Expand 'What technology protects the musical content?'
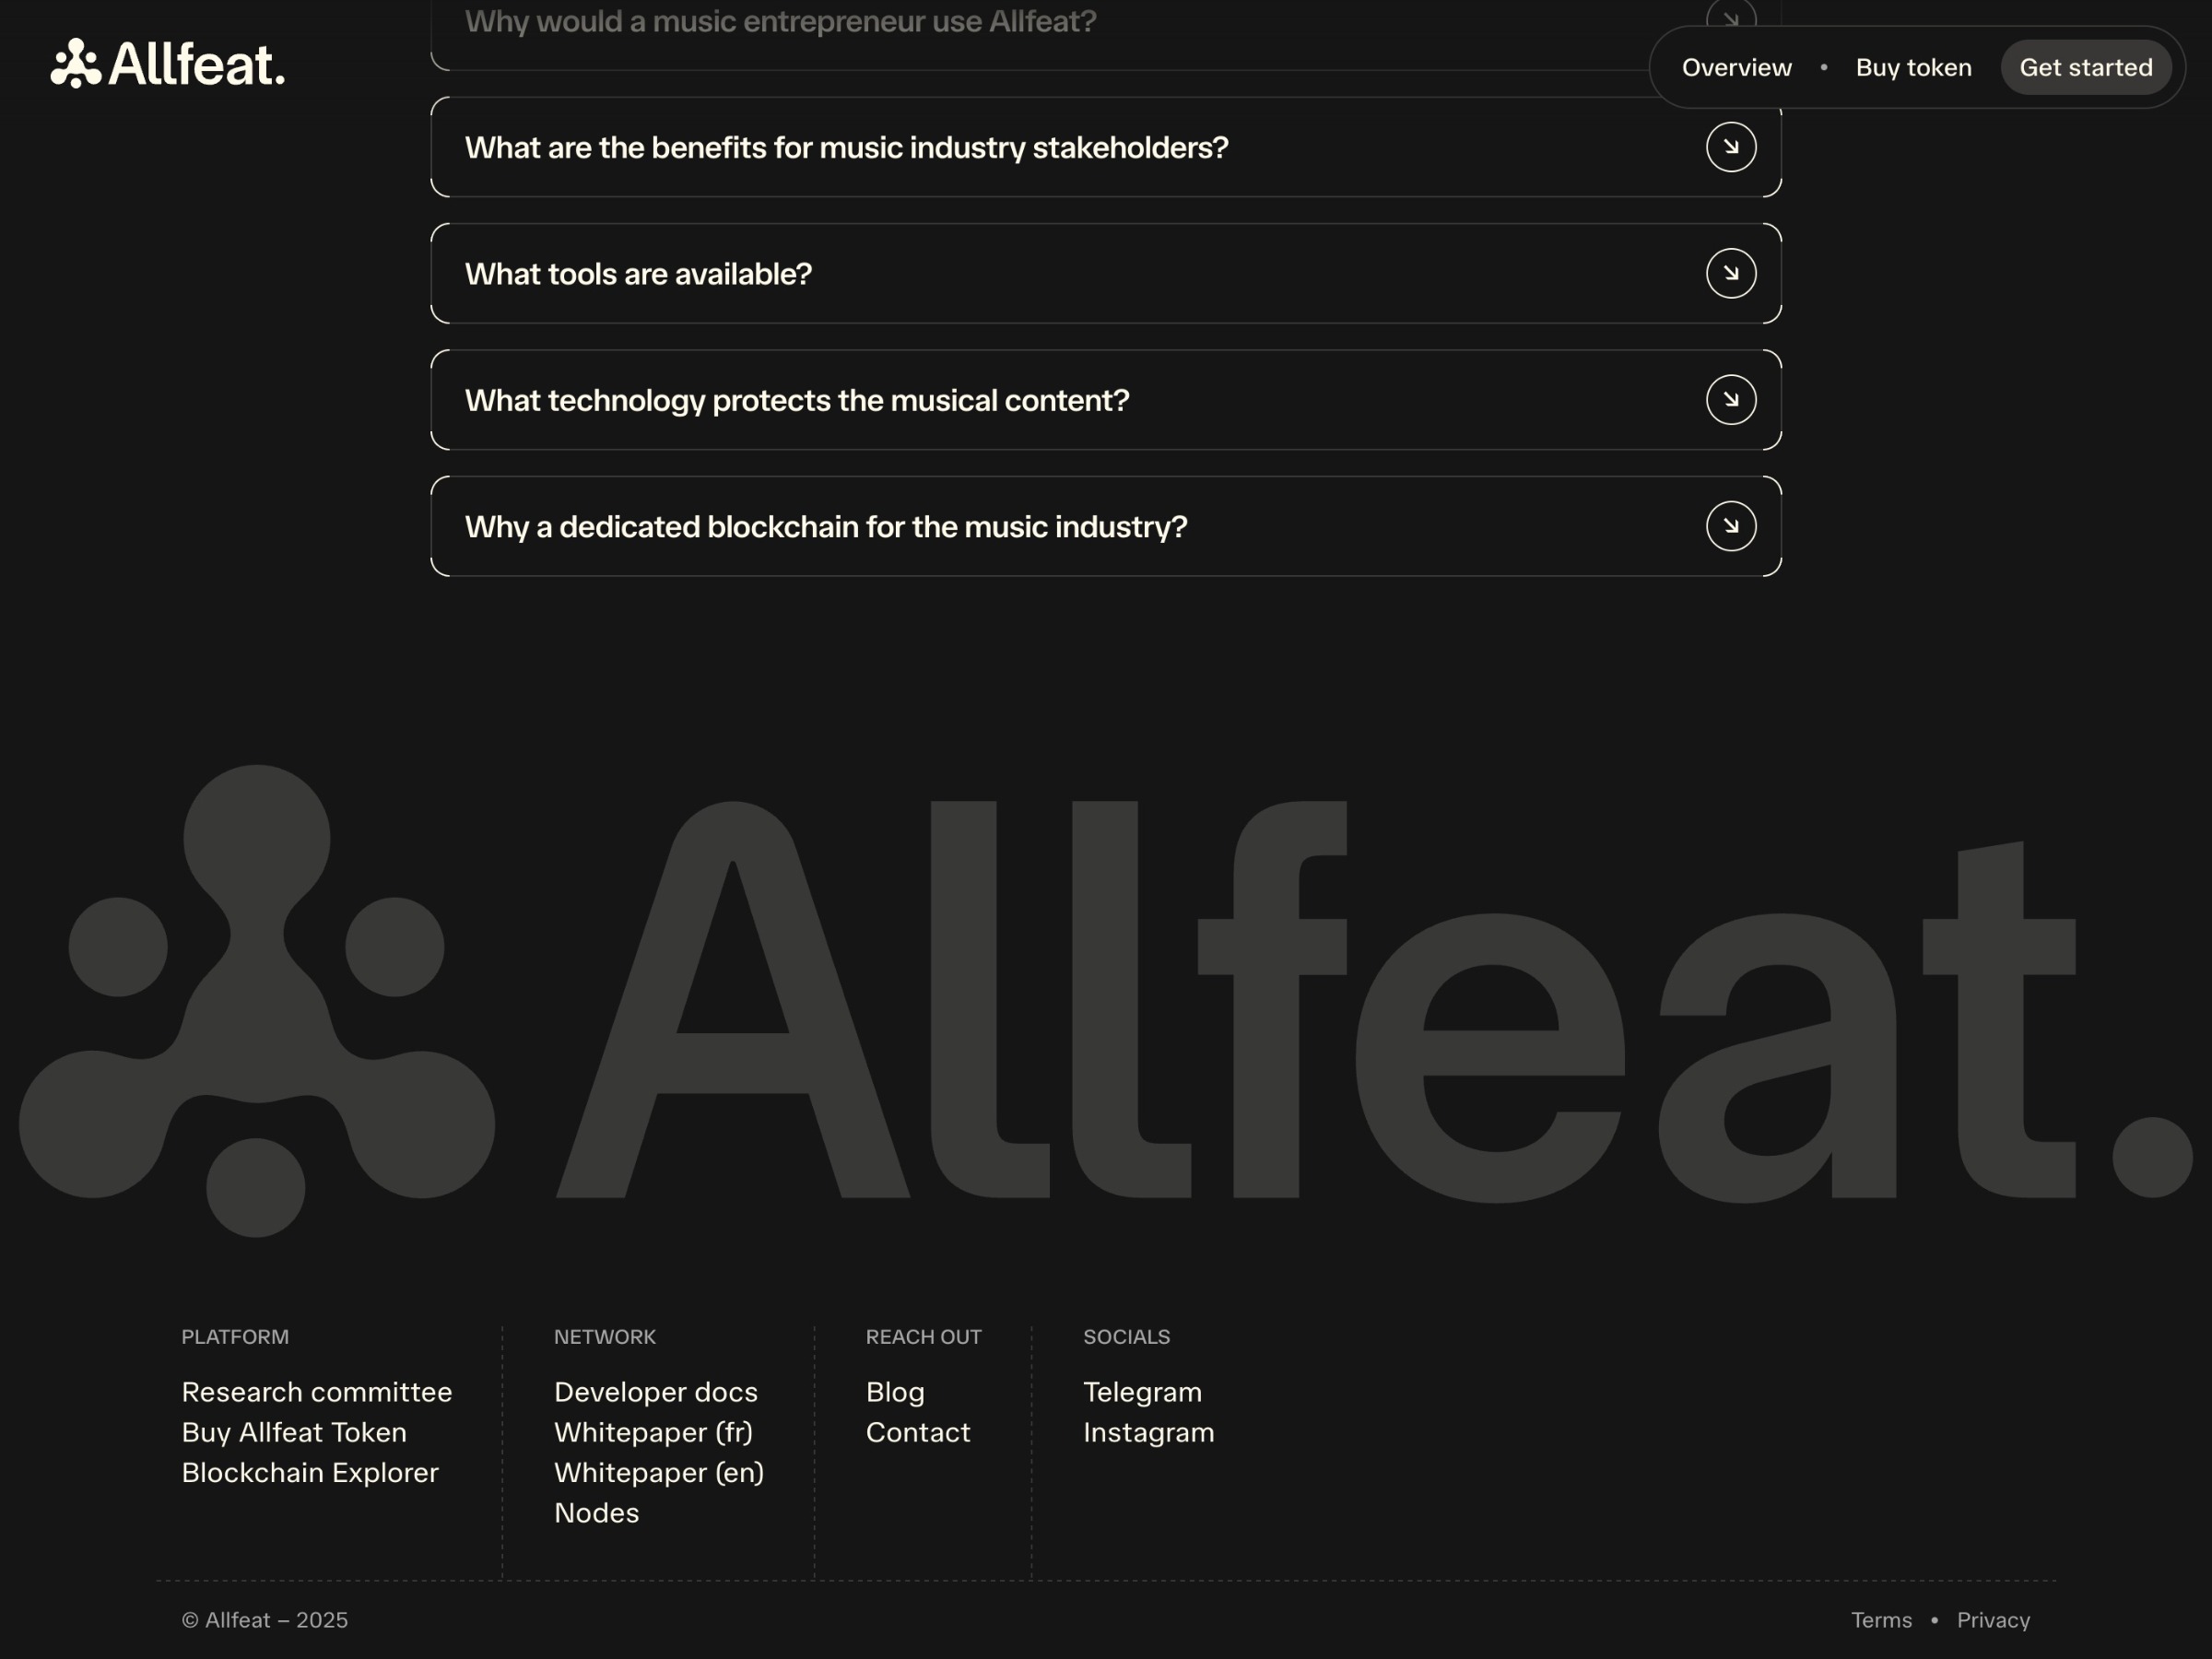 [797, 399]
